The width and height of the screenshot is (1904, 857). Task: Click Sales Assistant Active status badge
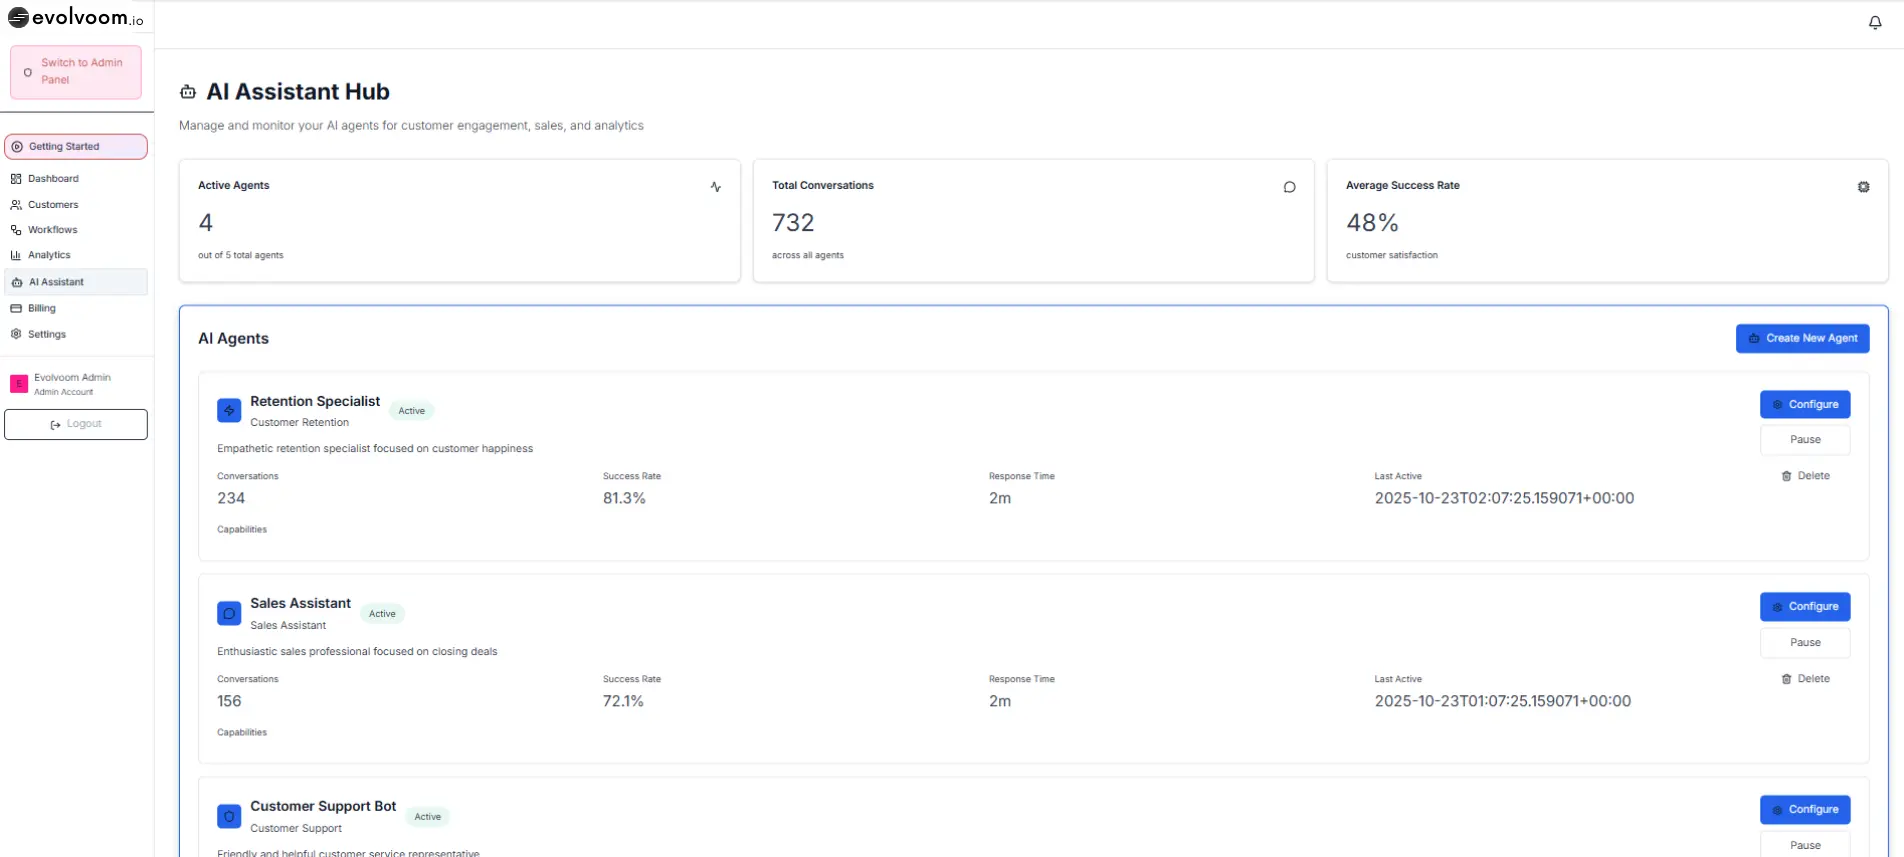point(382,614)
